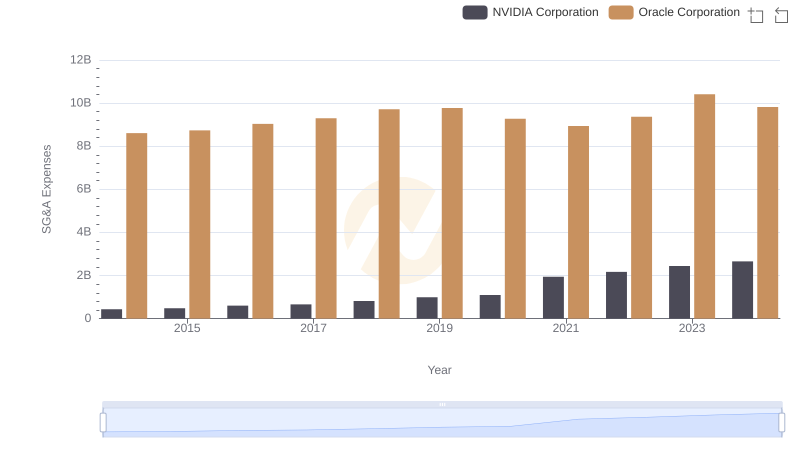800x461 pixels.
Task: Click the middle of the range slider area
Action: pyautogui.click(x=442, y=424)
